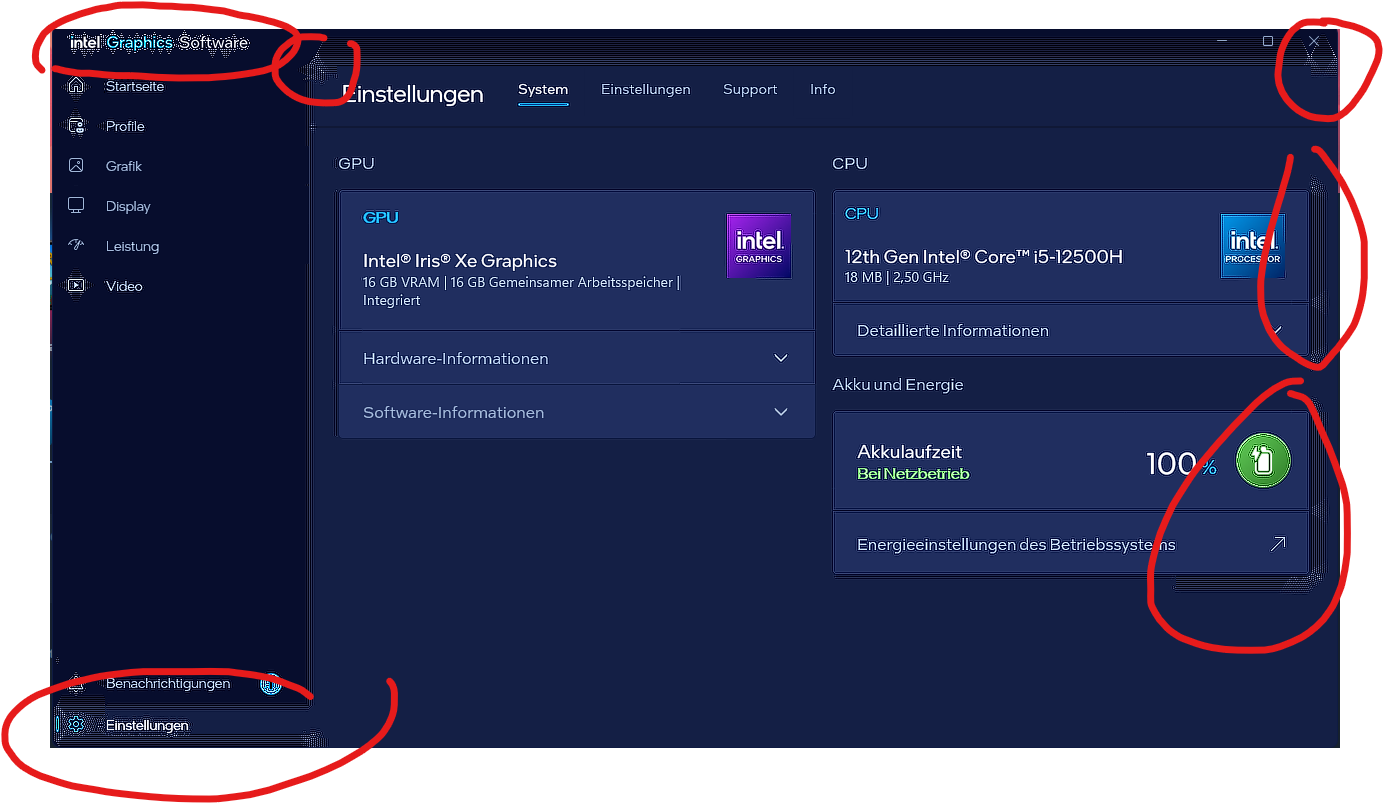Go to Display via monitor icon

(76, 206)
